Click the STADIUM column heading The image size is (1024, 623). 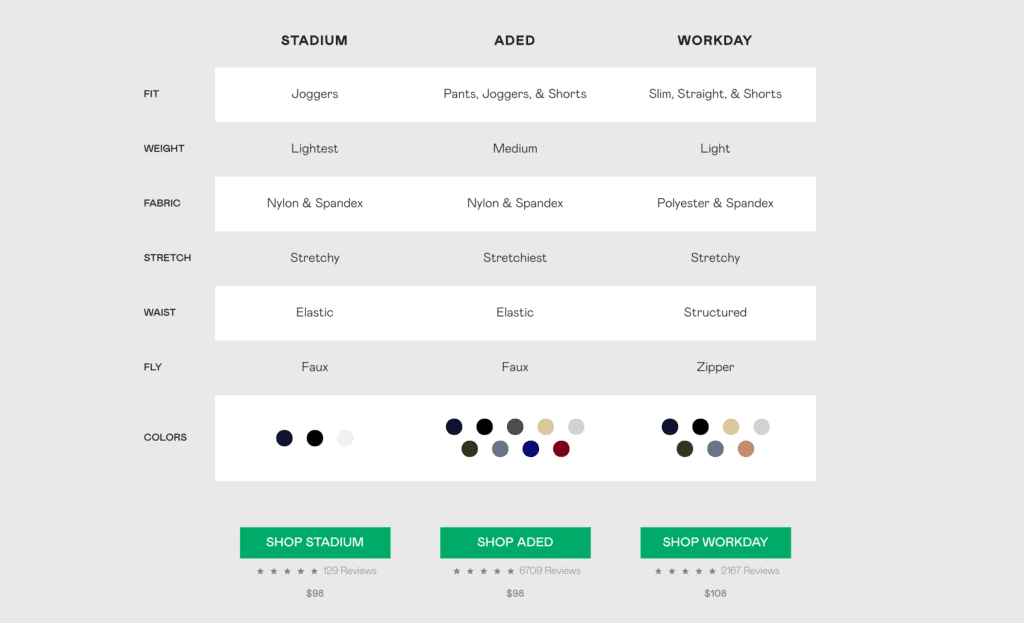tap(314, 40)
